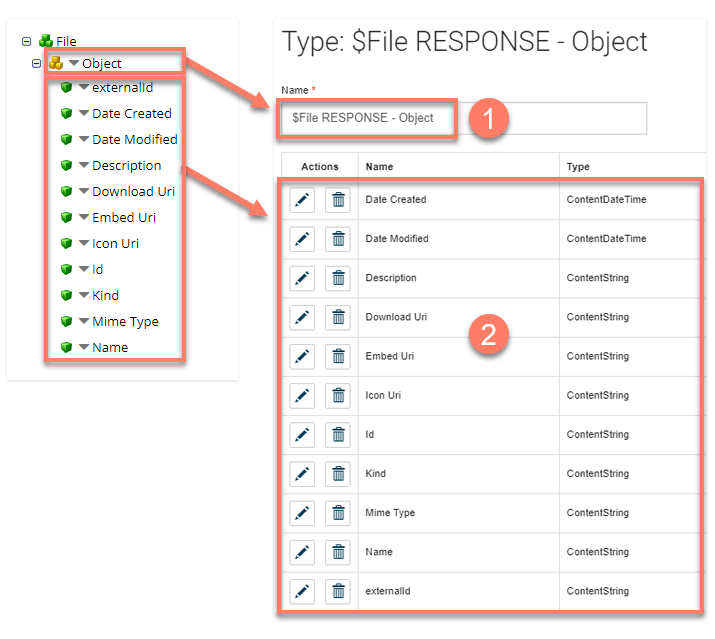Open dropdown arrow beside Mime Type

[x=84, y=321]
